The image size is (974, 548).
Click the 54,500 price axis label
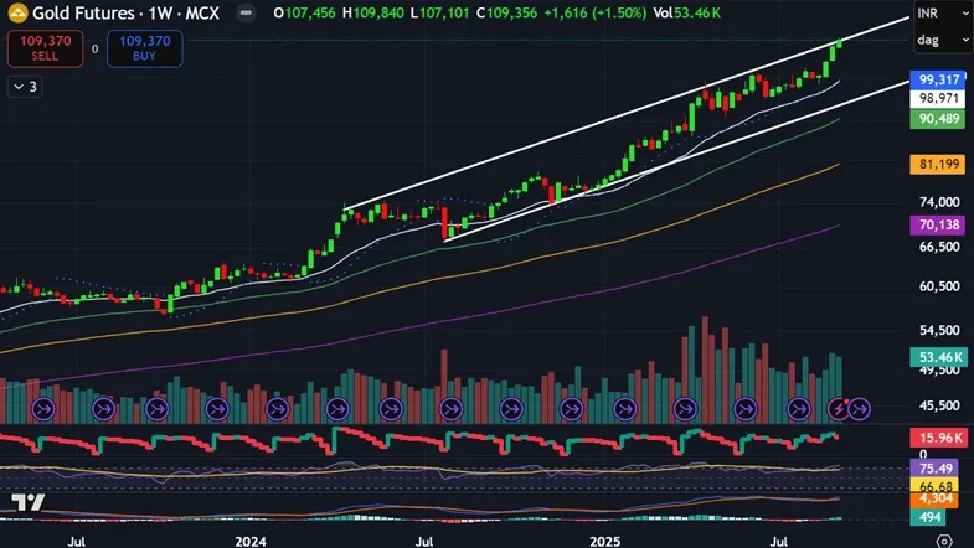939,331
